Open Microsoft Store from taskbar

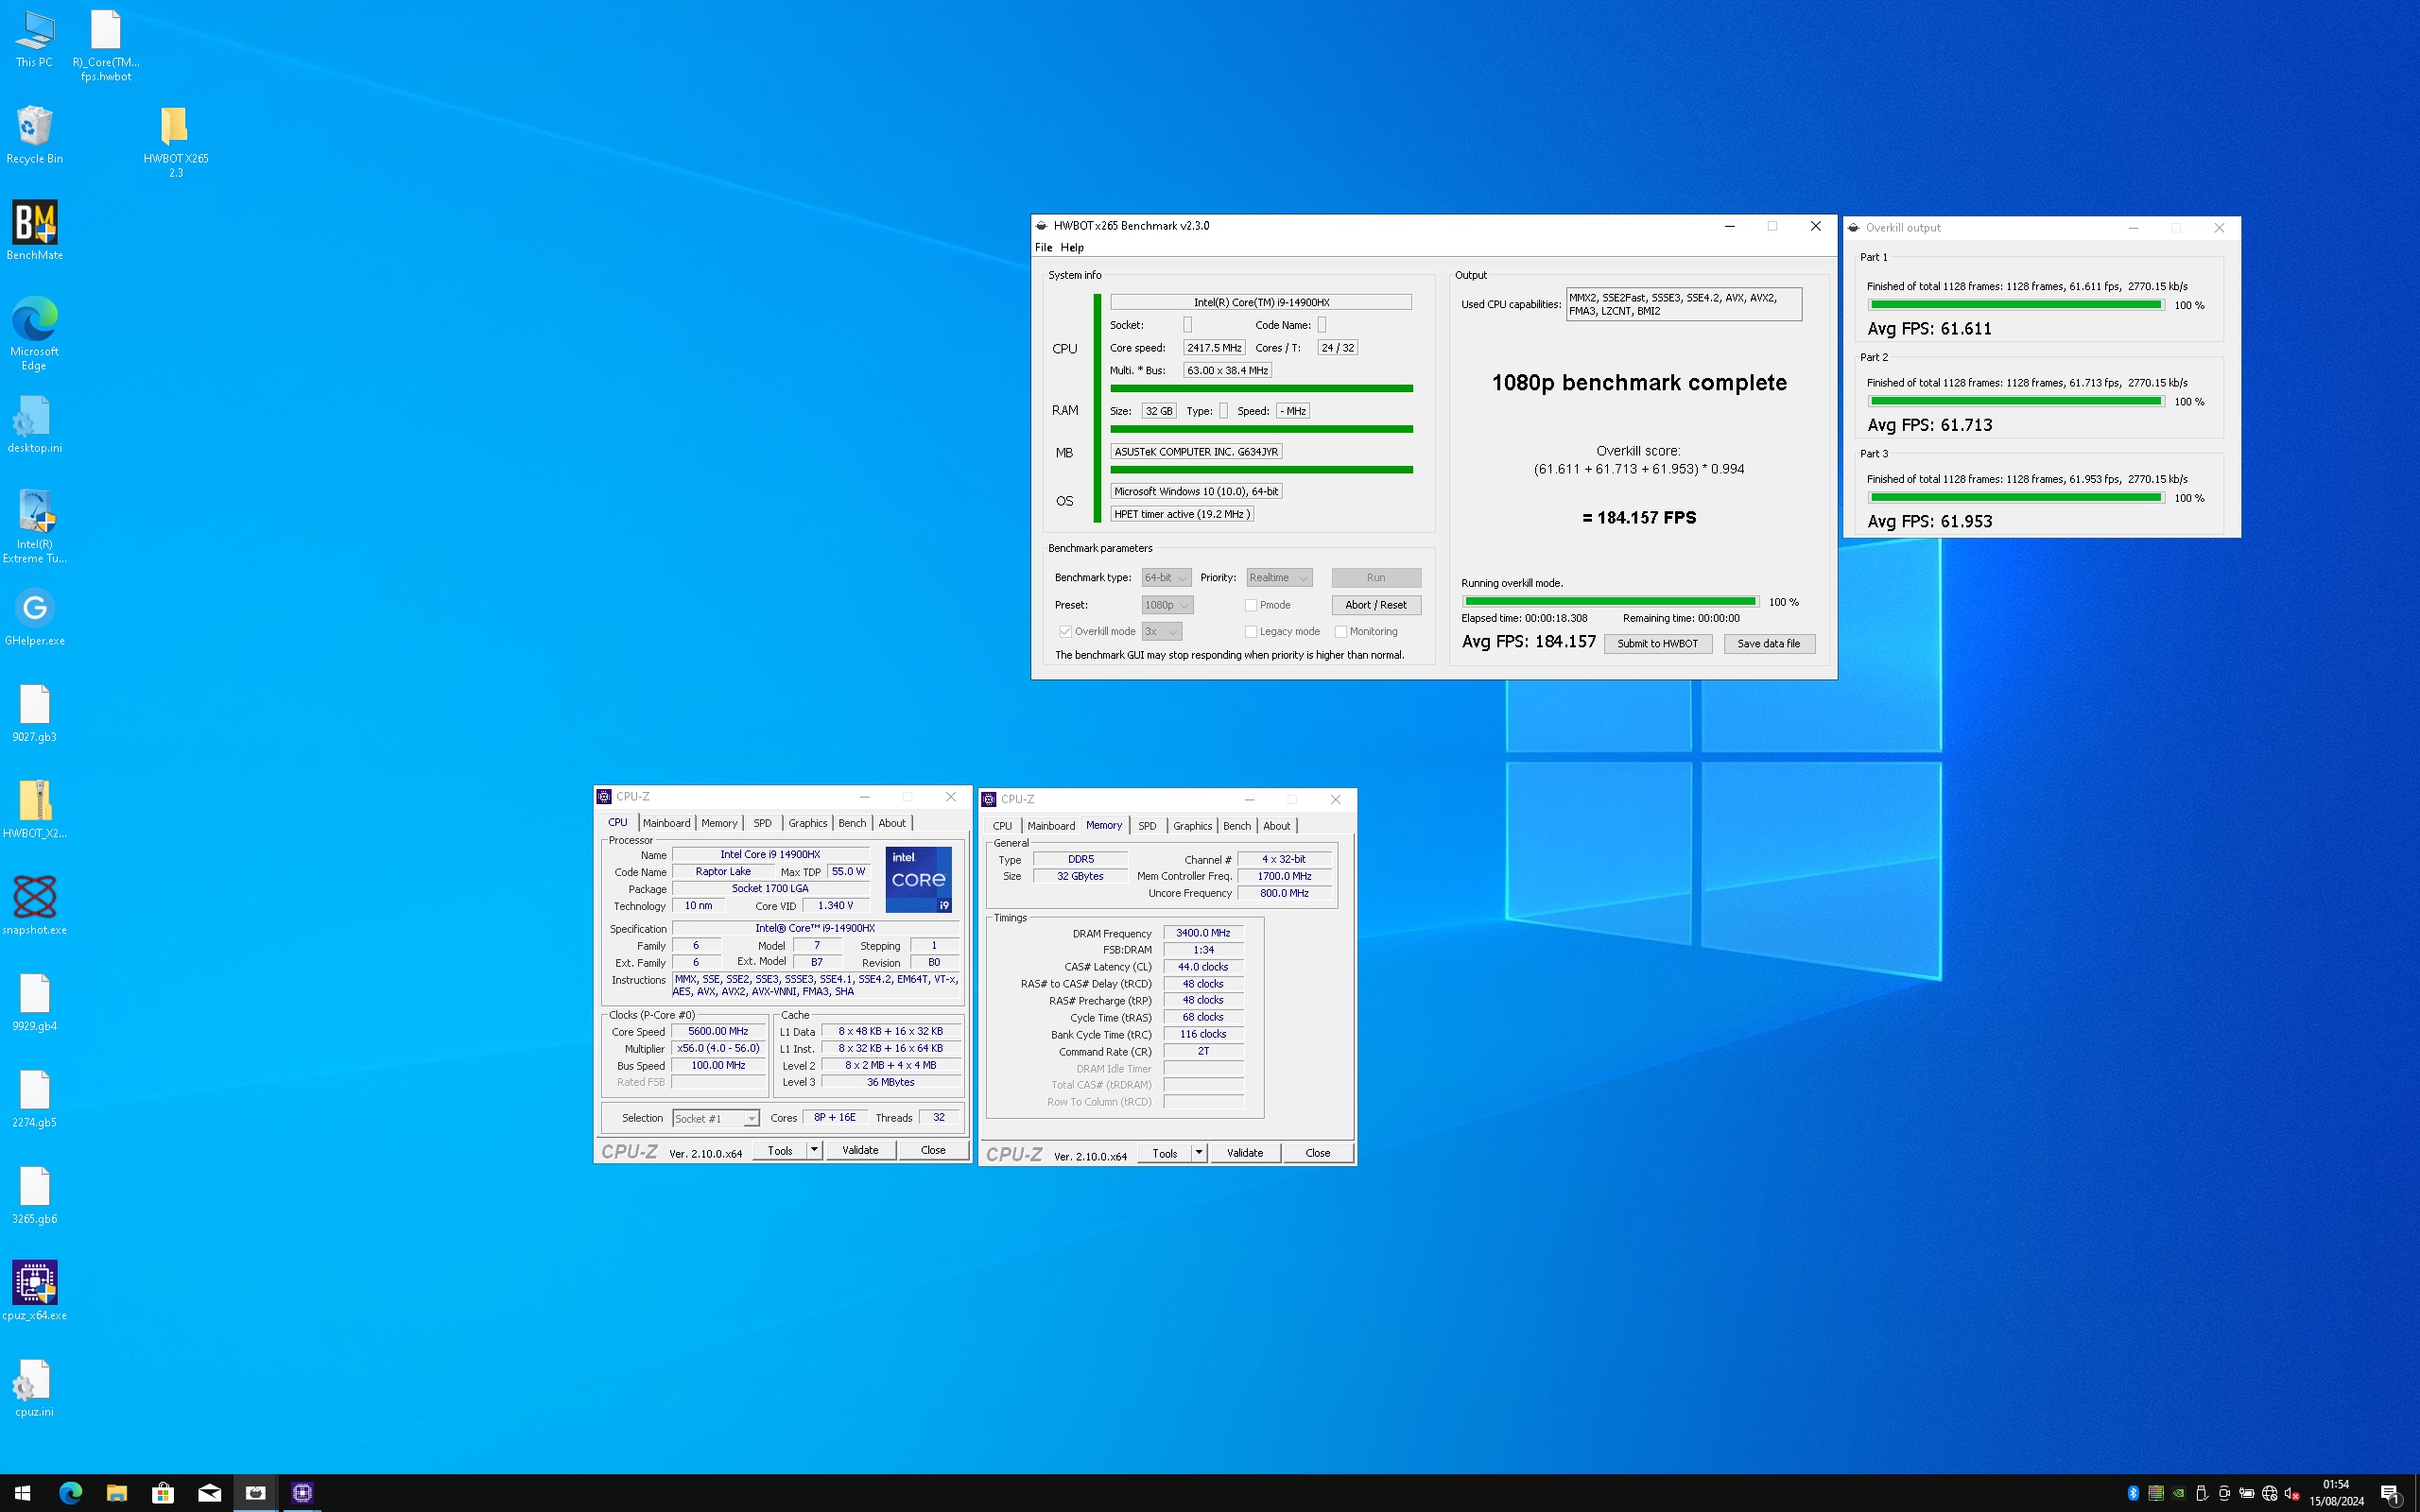[162, 1493]
